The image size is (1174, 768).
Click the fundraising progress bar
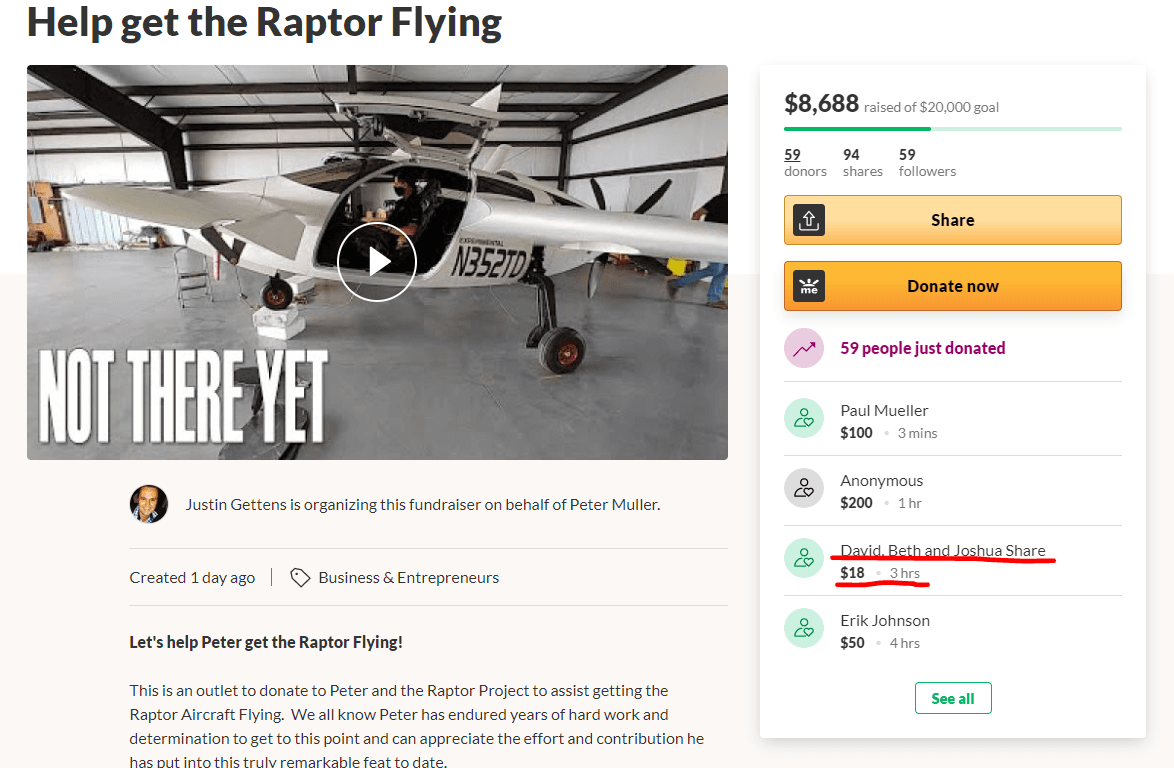click(x=952, y=129)
